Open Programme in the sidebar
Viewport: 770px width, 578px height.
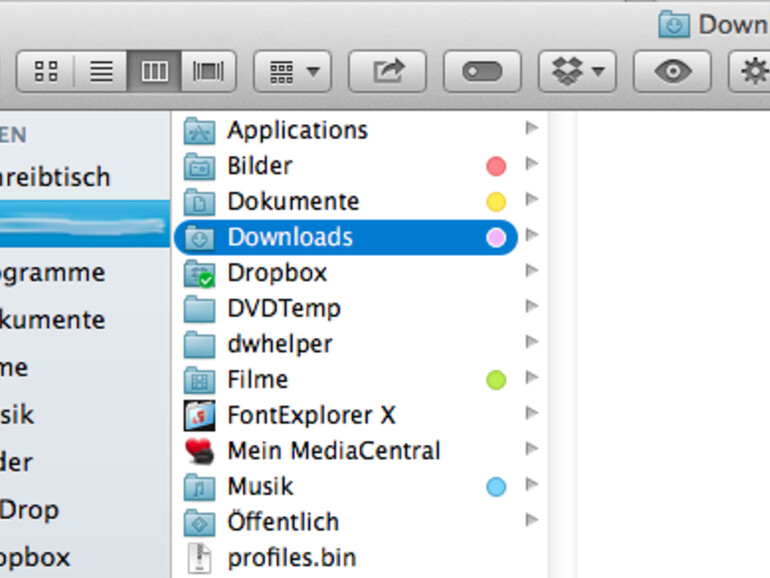[x=53, y=273]
